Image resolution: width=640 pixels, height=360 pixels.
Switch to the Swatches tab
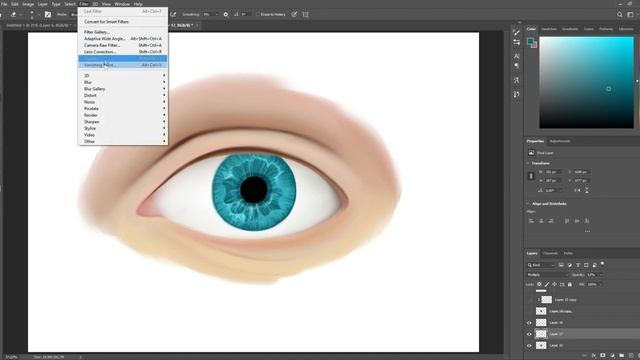(549, 29)
